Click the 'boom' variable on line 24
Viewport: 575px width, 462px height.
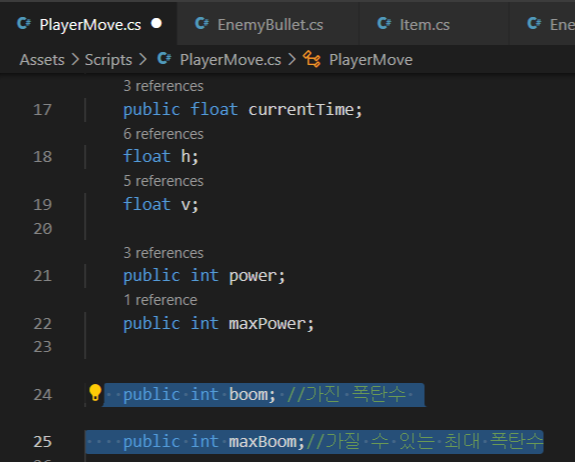click(249, 395)
